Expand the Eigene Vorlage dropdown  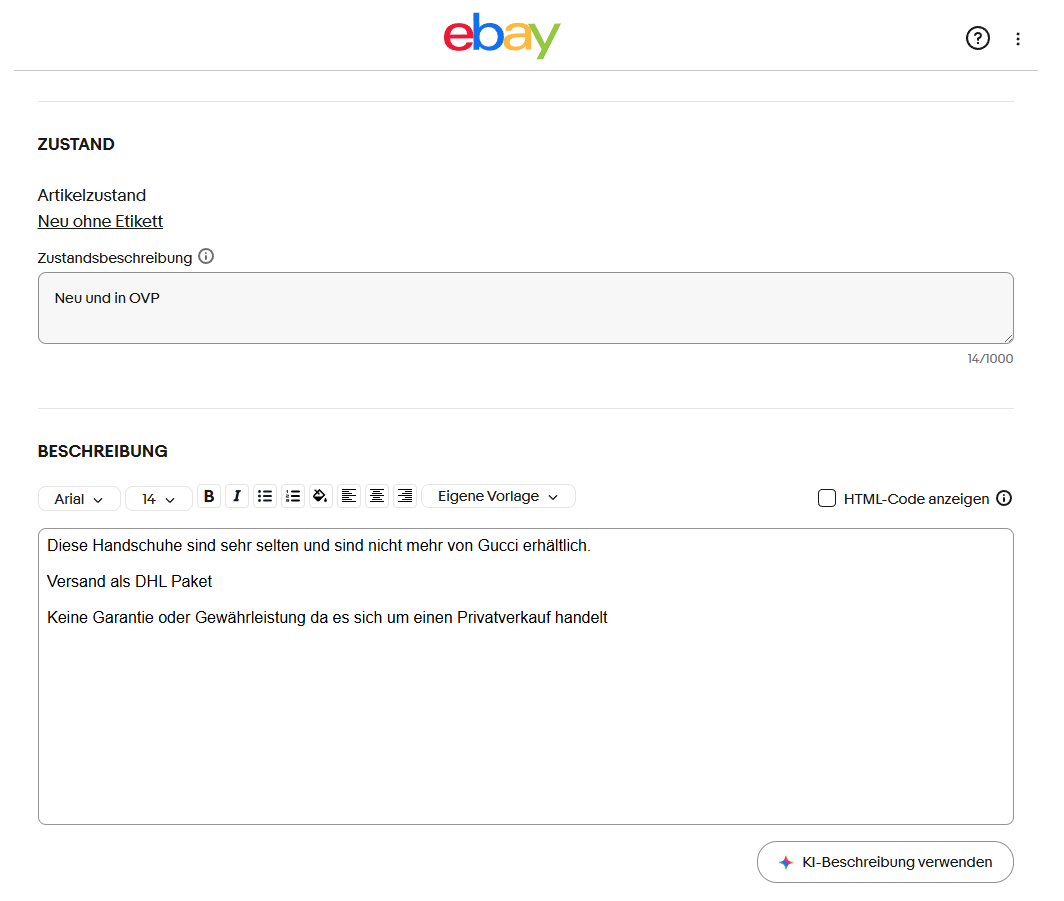[x=498, y=497]
